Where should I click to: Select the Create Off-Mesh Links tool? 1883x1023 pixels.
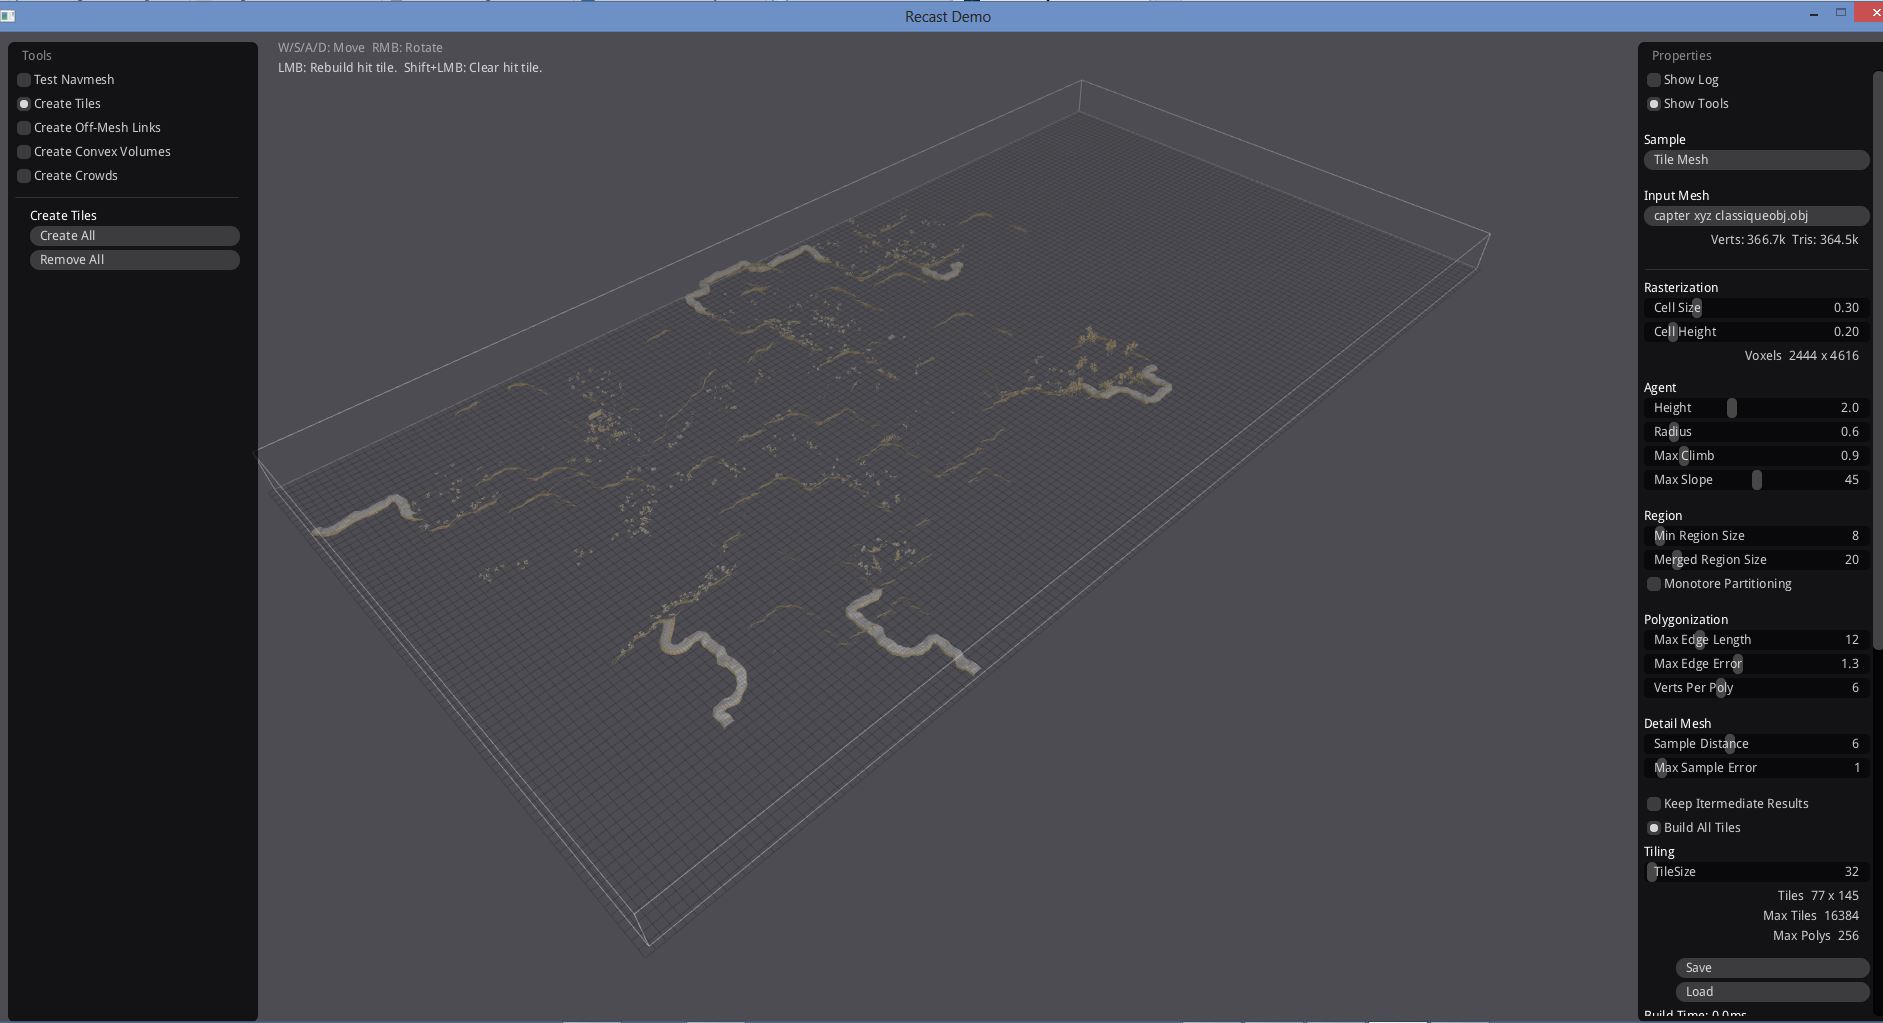click(24, 128)
